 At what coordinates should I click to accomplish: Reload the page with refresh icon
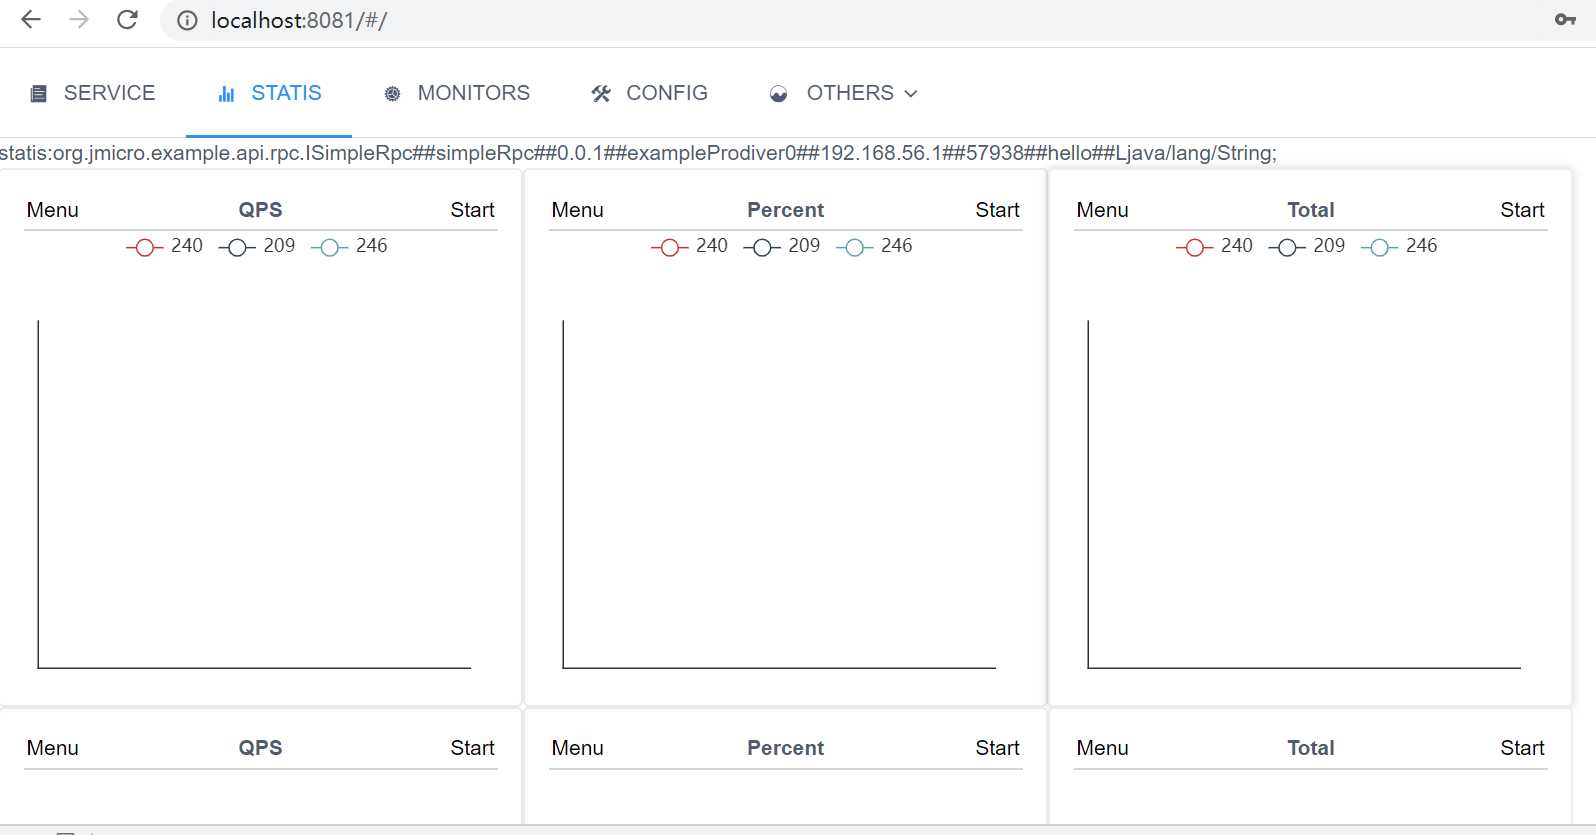tap(127, 19)
